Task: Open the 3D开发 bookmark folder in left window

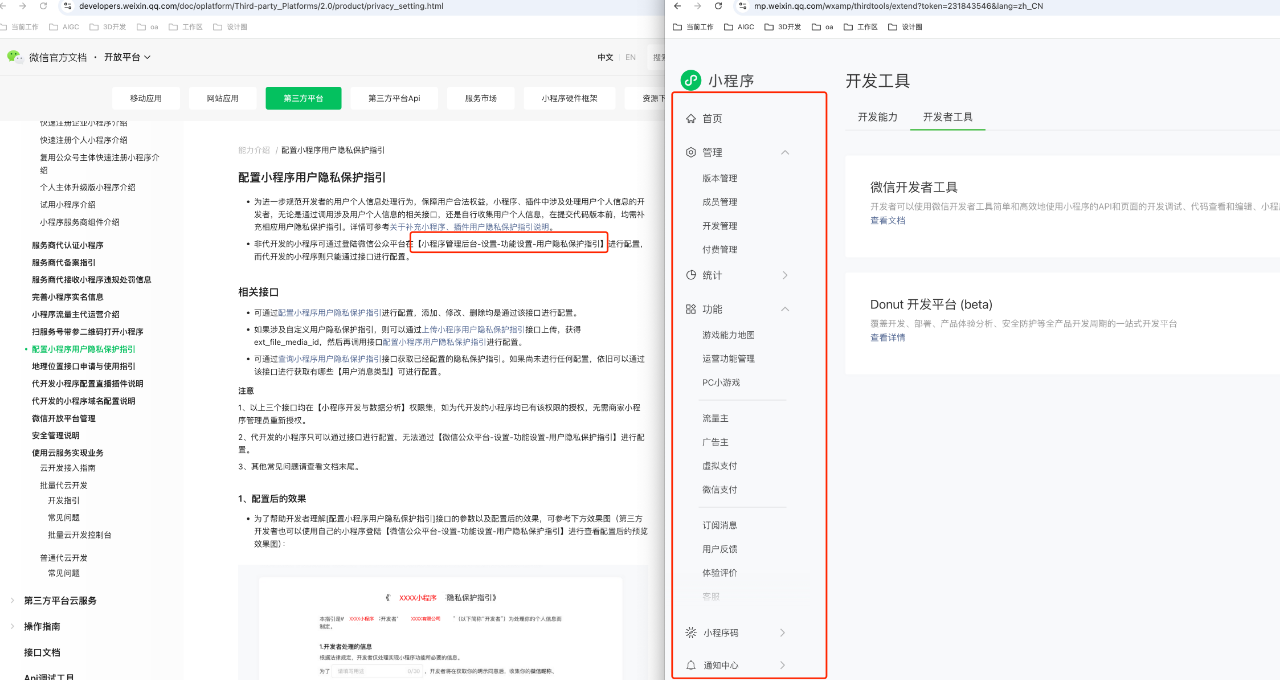Action: point(110,27)
